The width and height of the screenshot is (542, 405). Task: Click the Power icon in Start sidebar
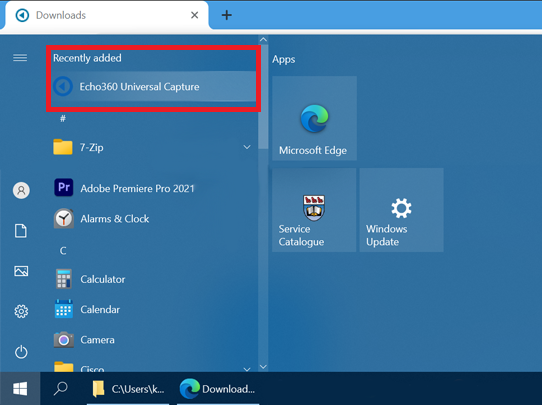point(21,352)
